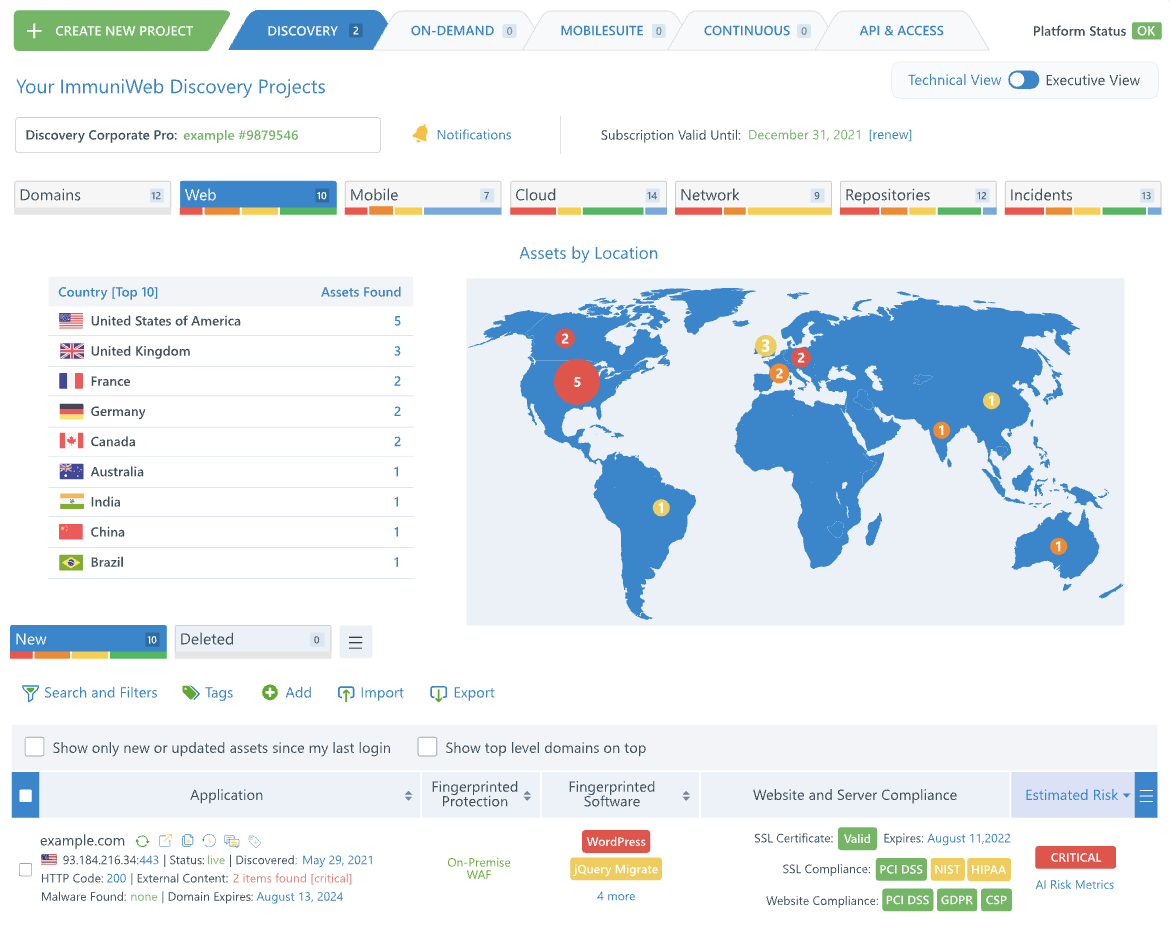This screenshot has height=930, width=1170.
Task: Switch to the ON-DEMAND tab
Action: [455, 30]
